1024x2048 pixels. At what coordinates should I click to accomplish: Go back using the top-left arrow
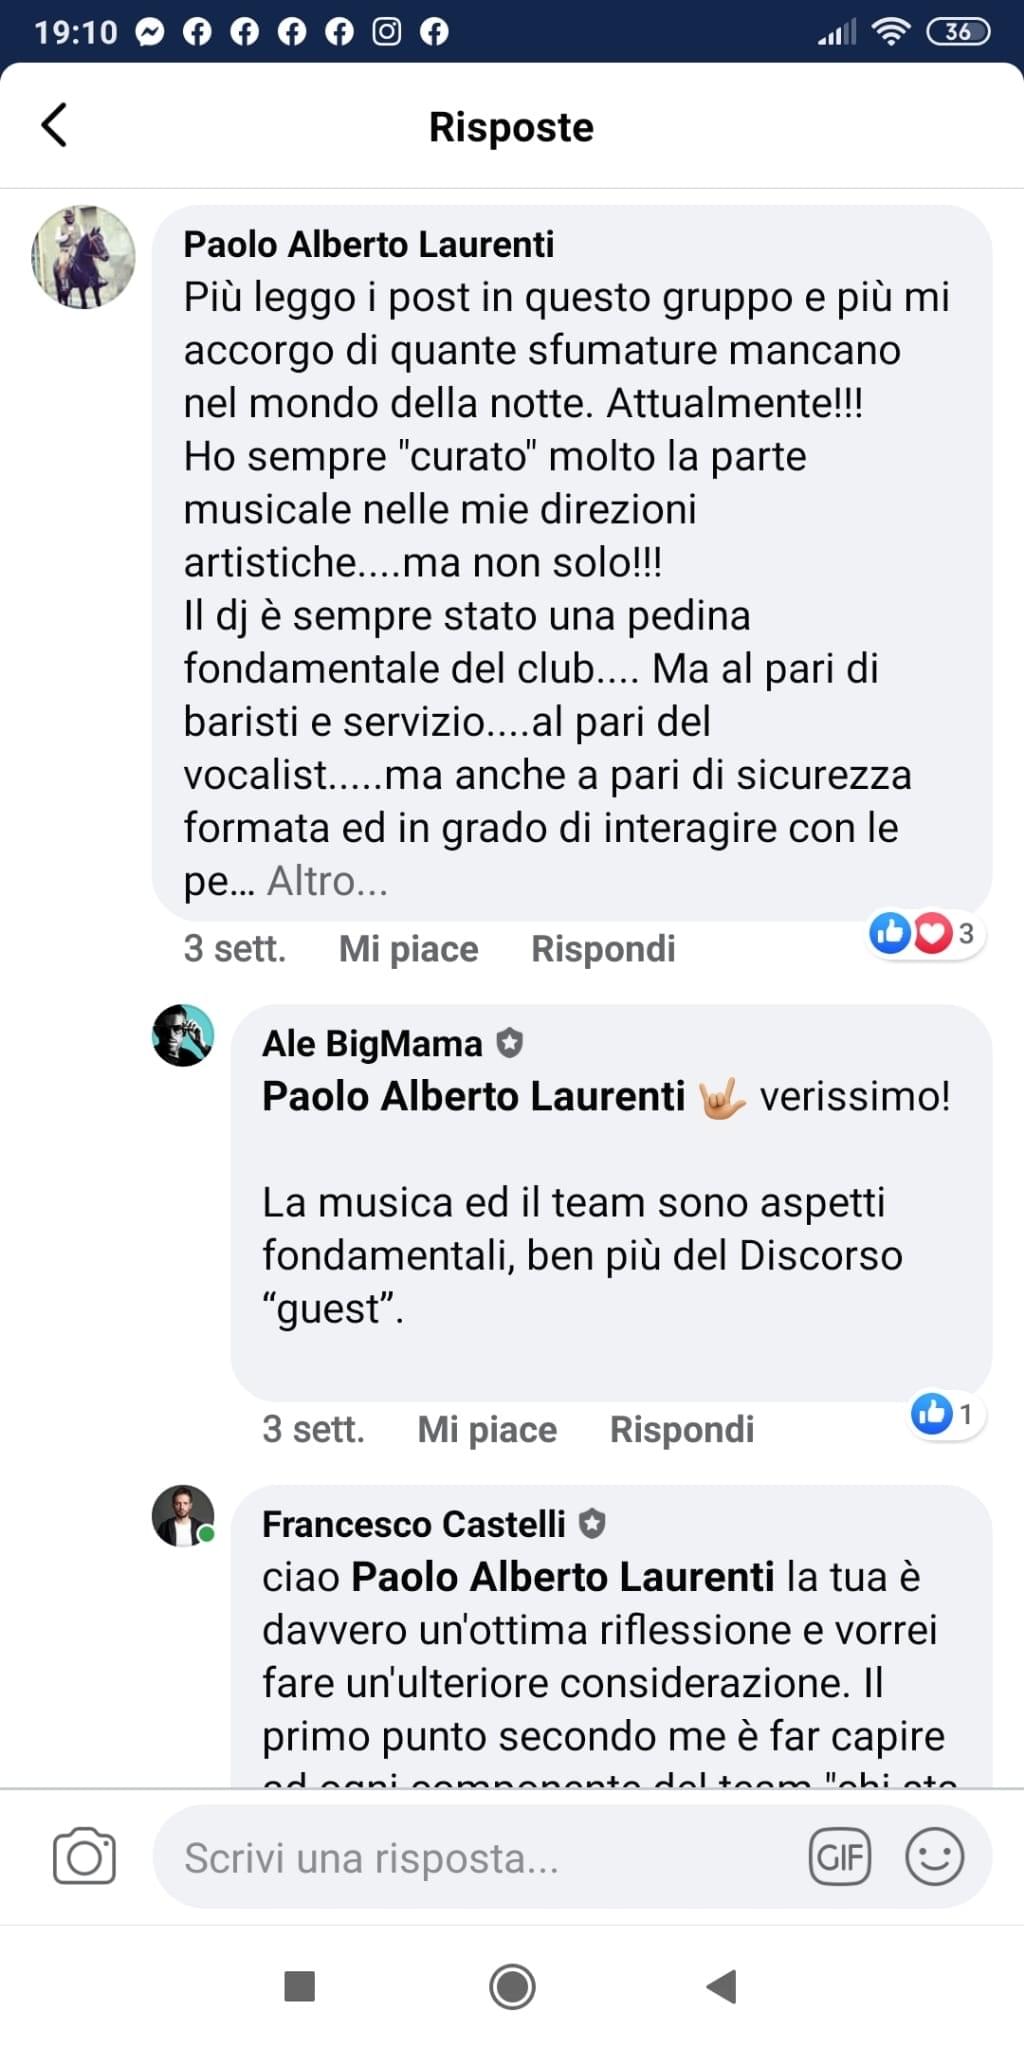54,125
